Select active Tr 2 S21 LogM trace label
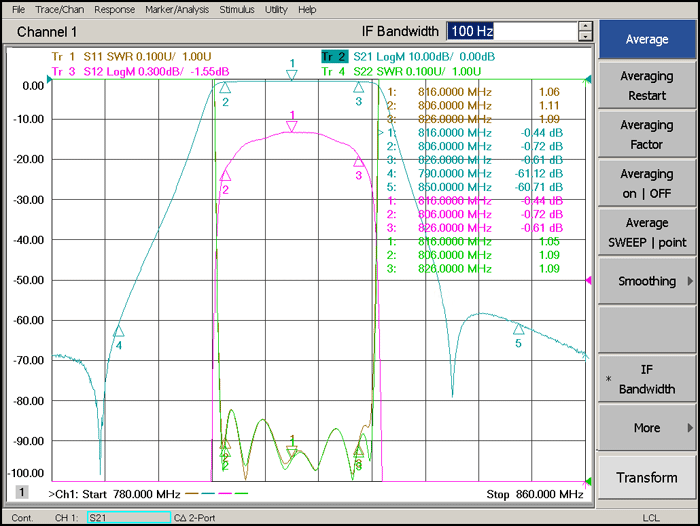Image resolution: width=700 pixels, height=526 pixels. tap(408, 57)
